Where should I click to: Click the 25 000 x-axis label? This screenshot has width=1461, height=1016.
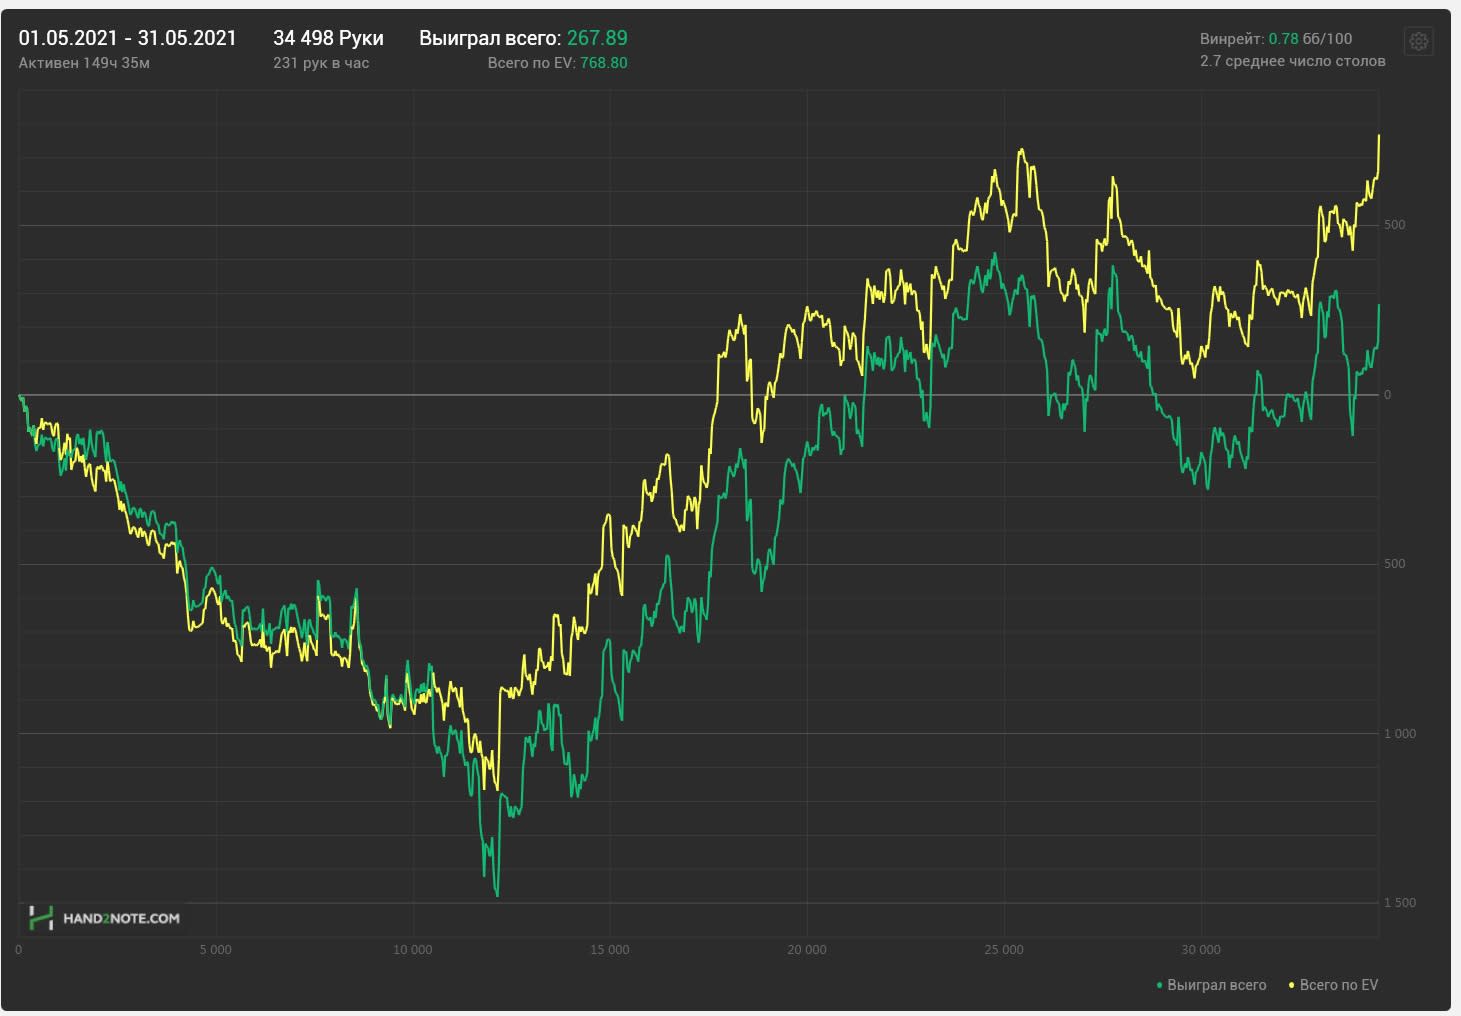(x=1003, y=950)
